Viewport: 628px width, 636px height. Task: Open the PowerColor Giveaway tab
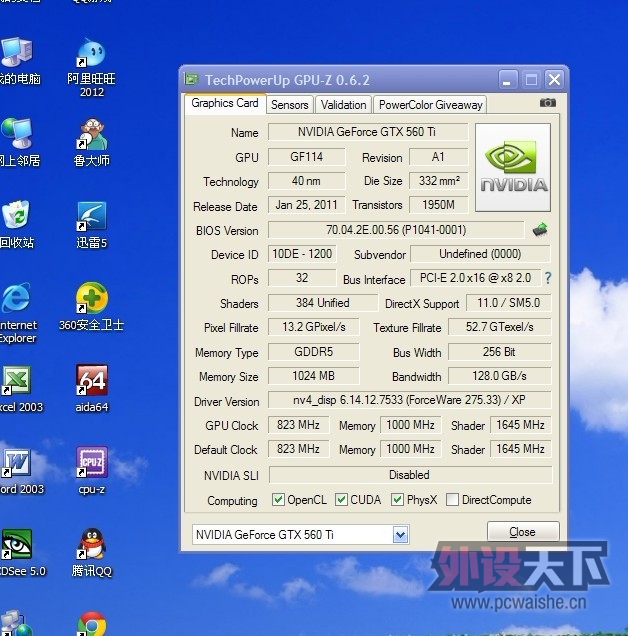(x=430, y=105)
